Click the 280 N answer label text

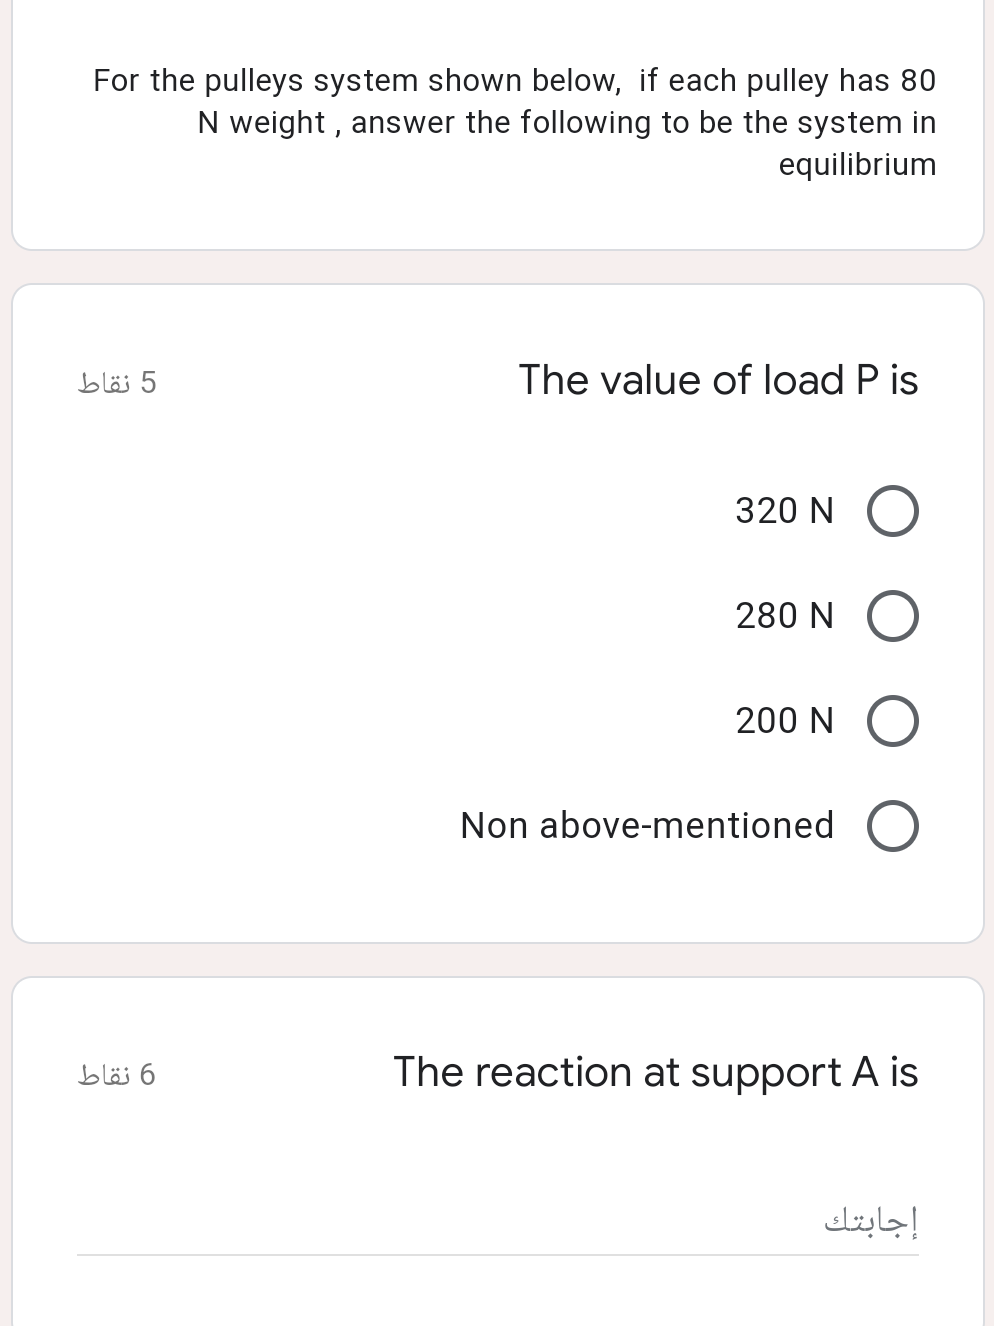point(784,616)
